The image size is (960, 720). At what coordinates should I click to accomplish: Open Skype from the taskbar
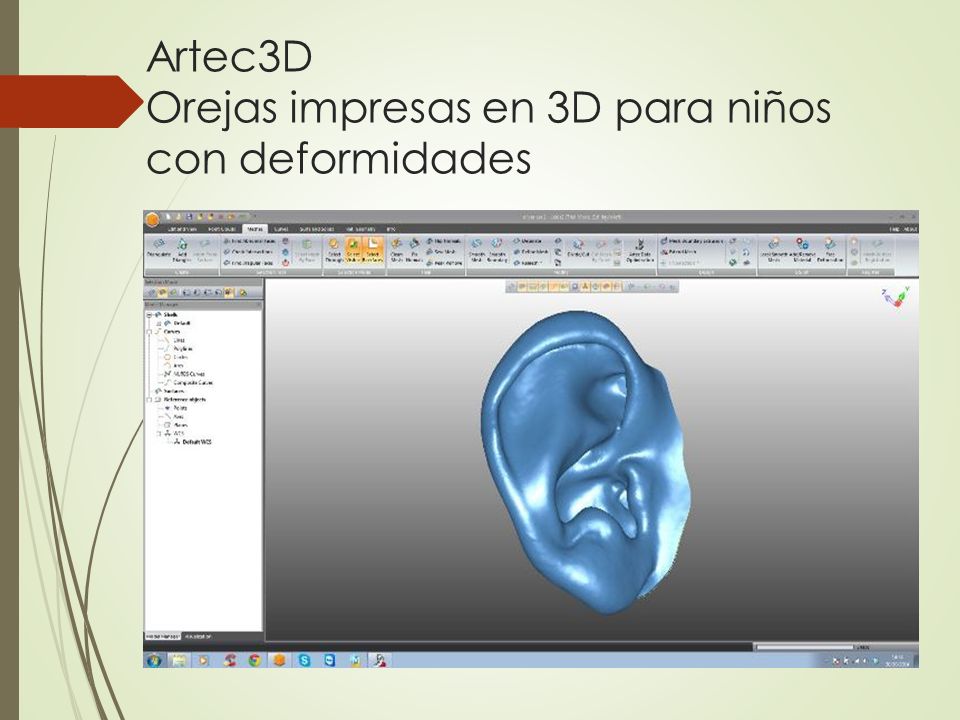pos(304,660)
